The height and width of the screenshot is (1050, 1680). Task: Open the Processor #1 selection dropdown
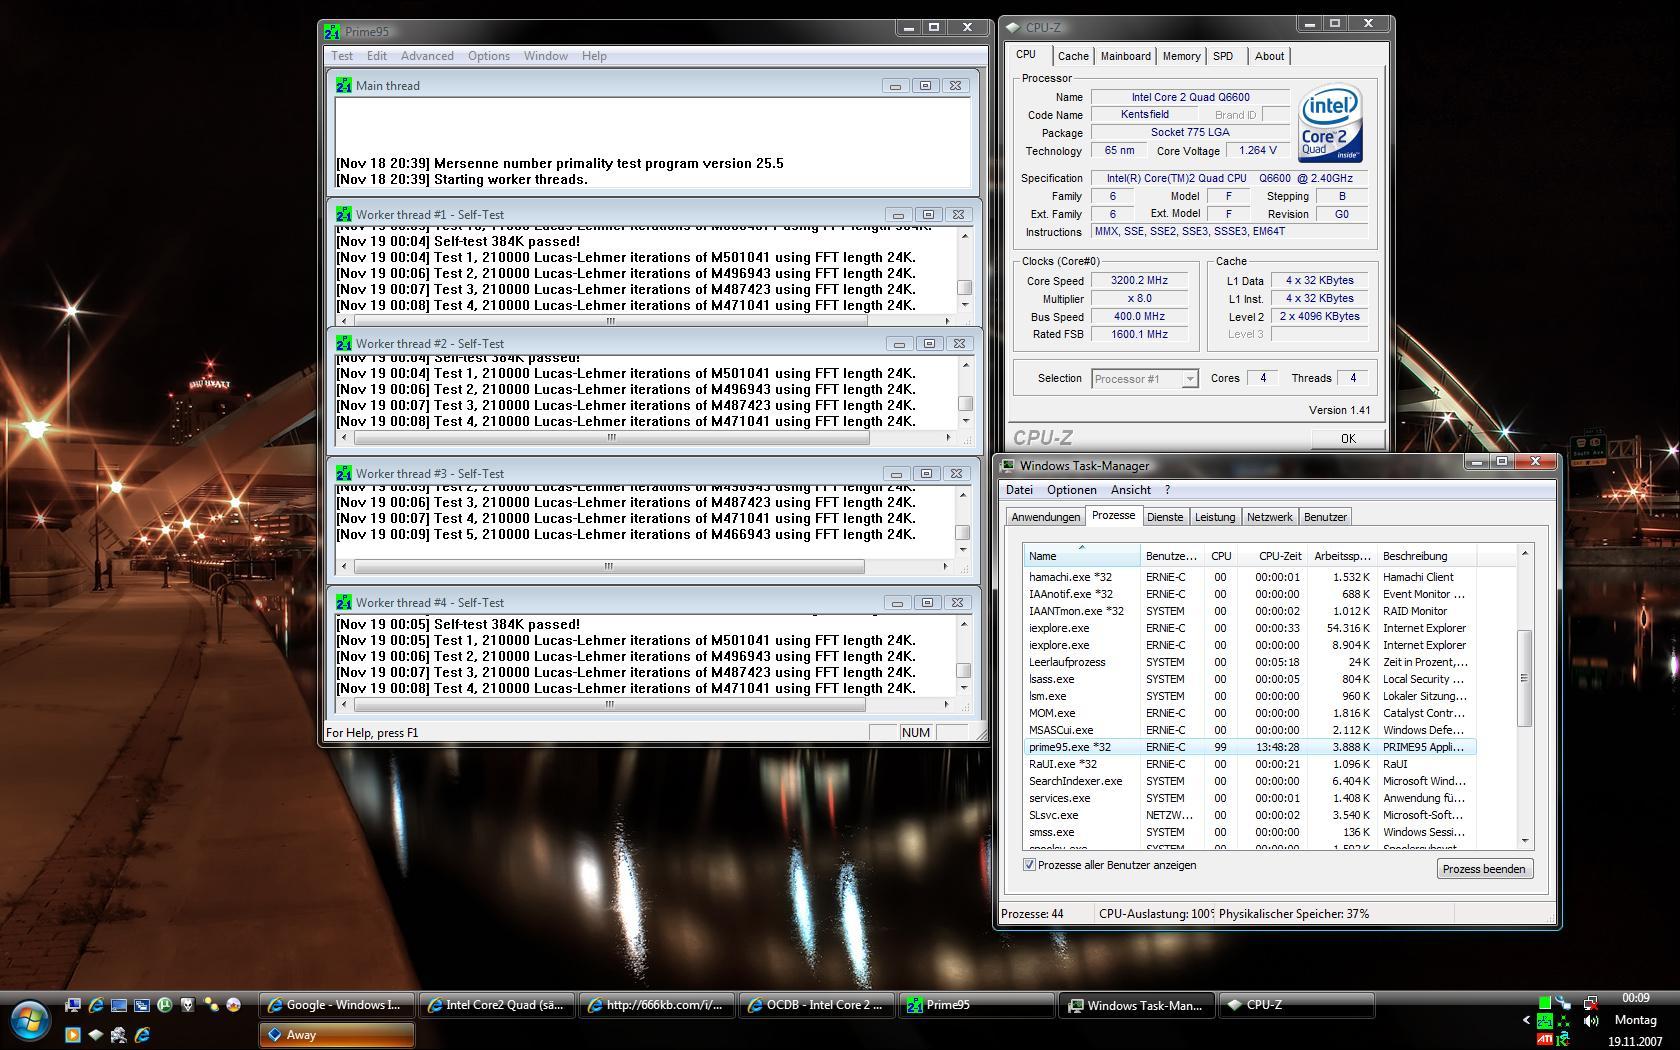pyautogui.click(x=1145, y=379)
